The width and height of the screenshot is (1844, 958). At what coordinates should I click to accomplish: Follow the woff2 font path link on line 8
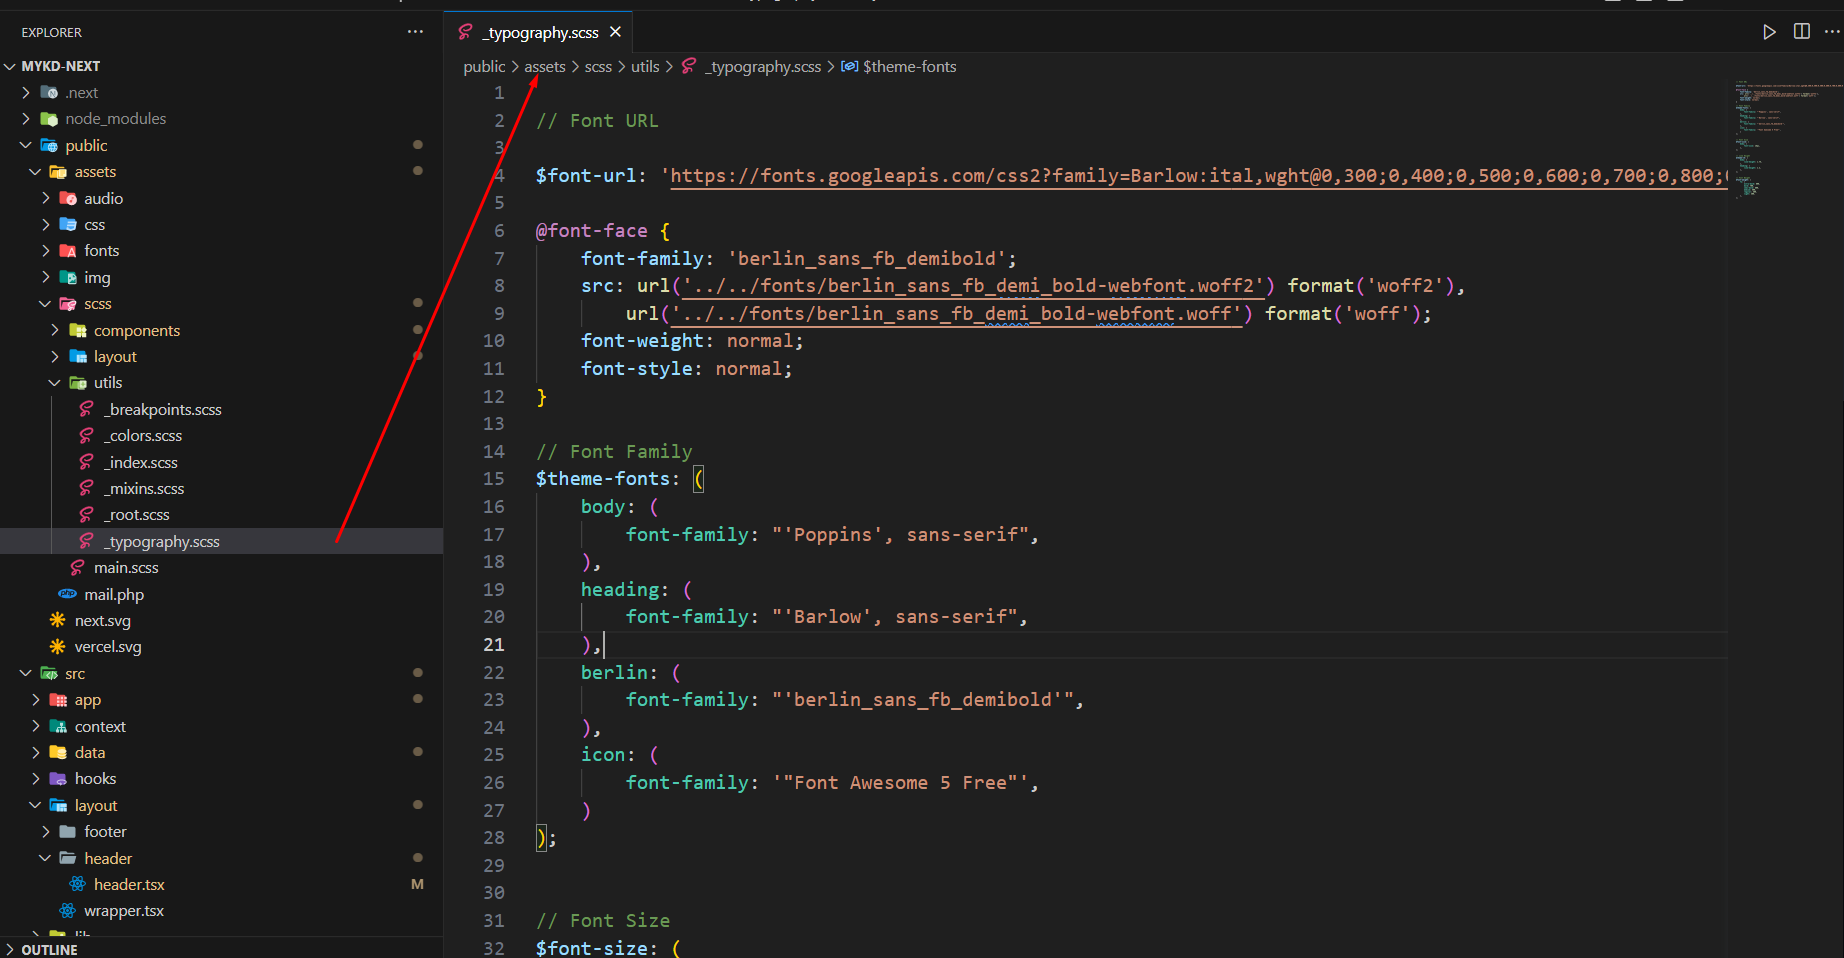click(972, 286)
